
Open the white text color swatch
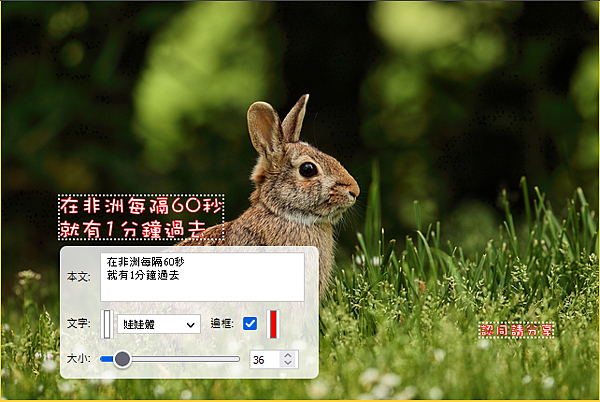pos(107,324)
